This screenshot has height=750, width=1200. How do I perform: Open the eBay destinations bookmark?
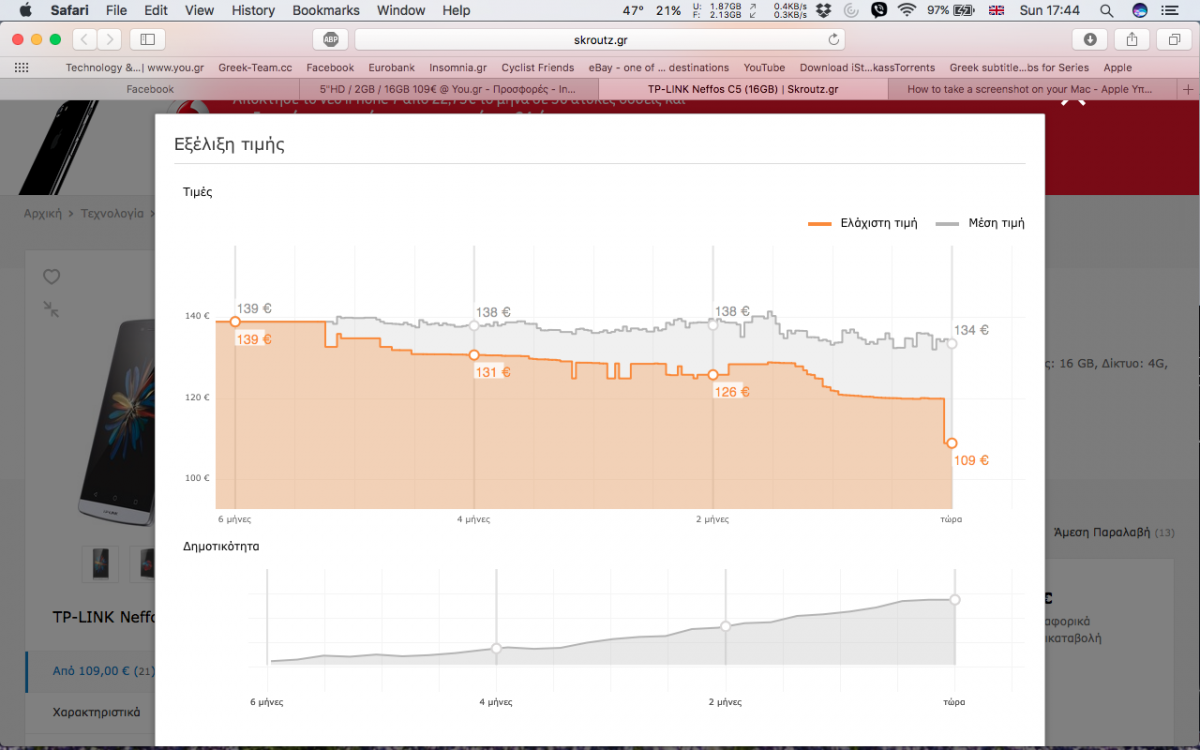[x=658, y=68]
